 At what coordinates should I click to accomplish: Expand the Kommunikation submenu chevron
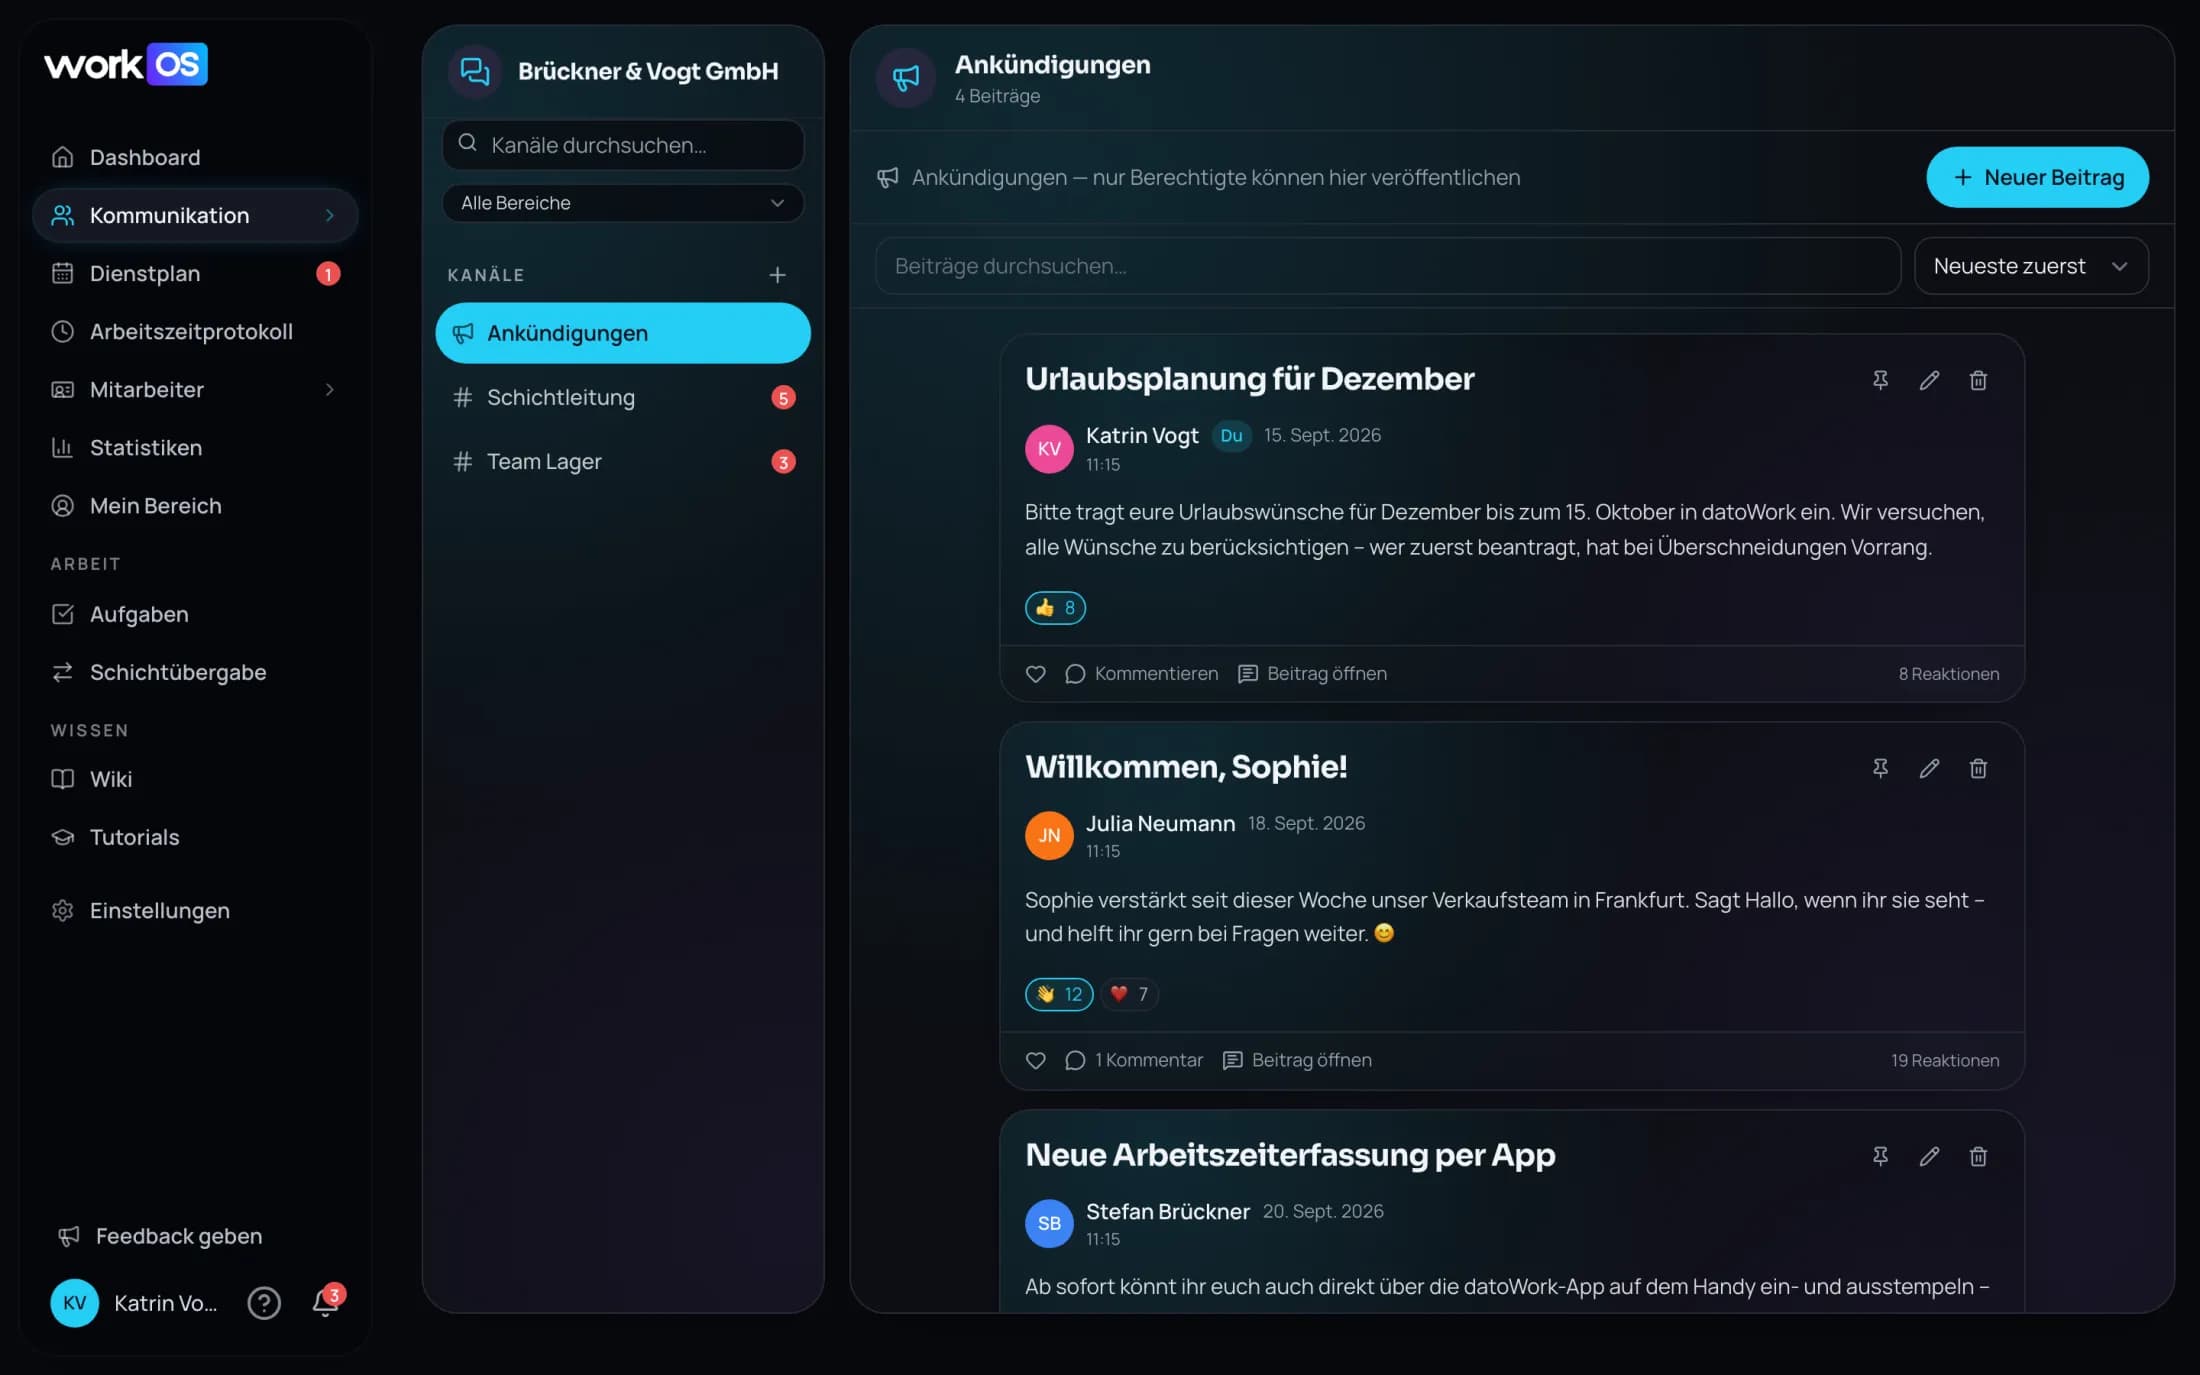coord(329,215)
